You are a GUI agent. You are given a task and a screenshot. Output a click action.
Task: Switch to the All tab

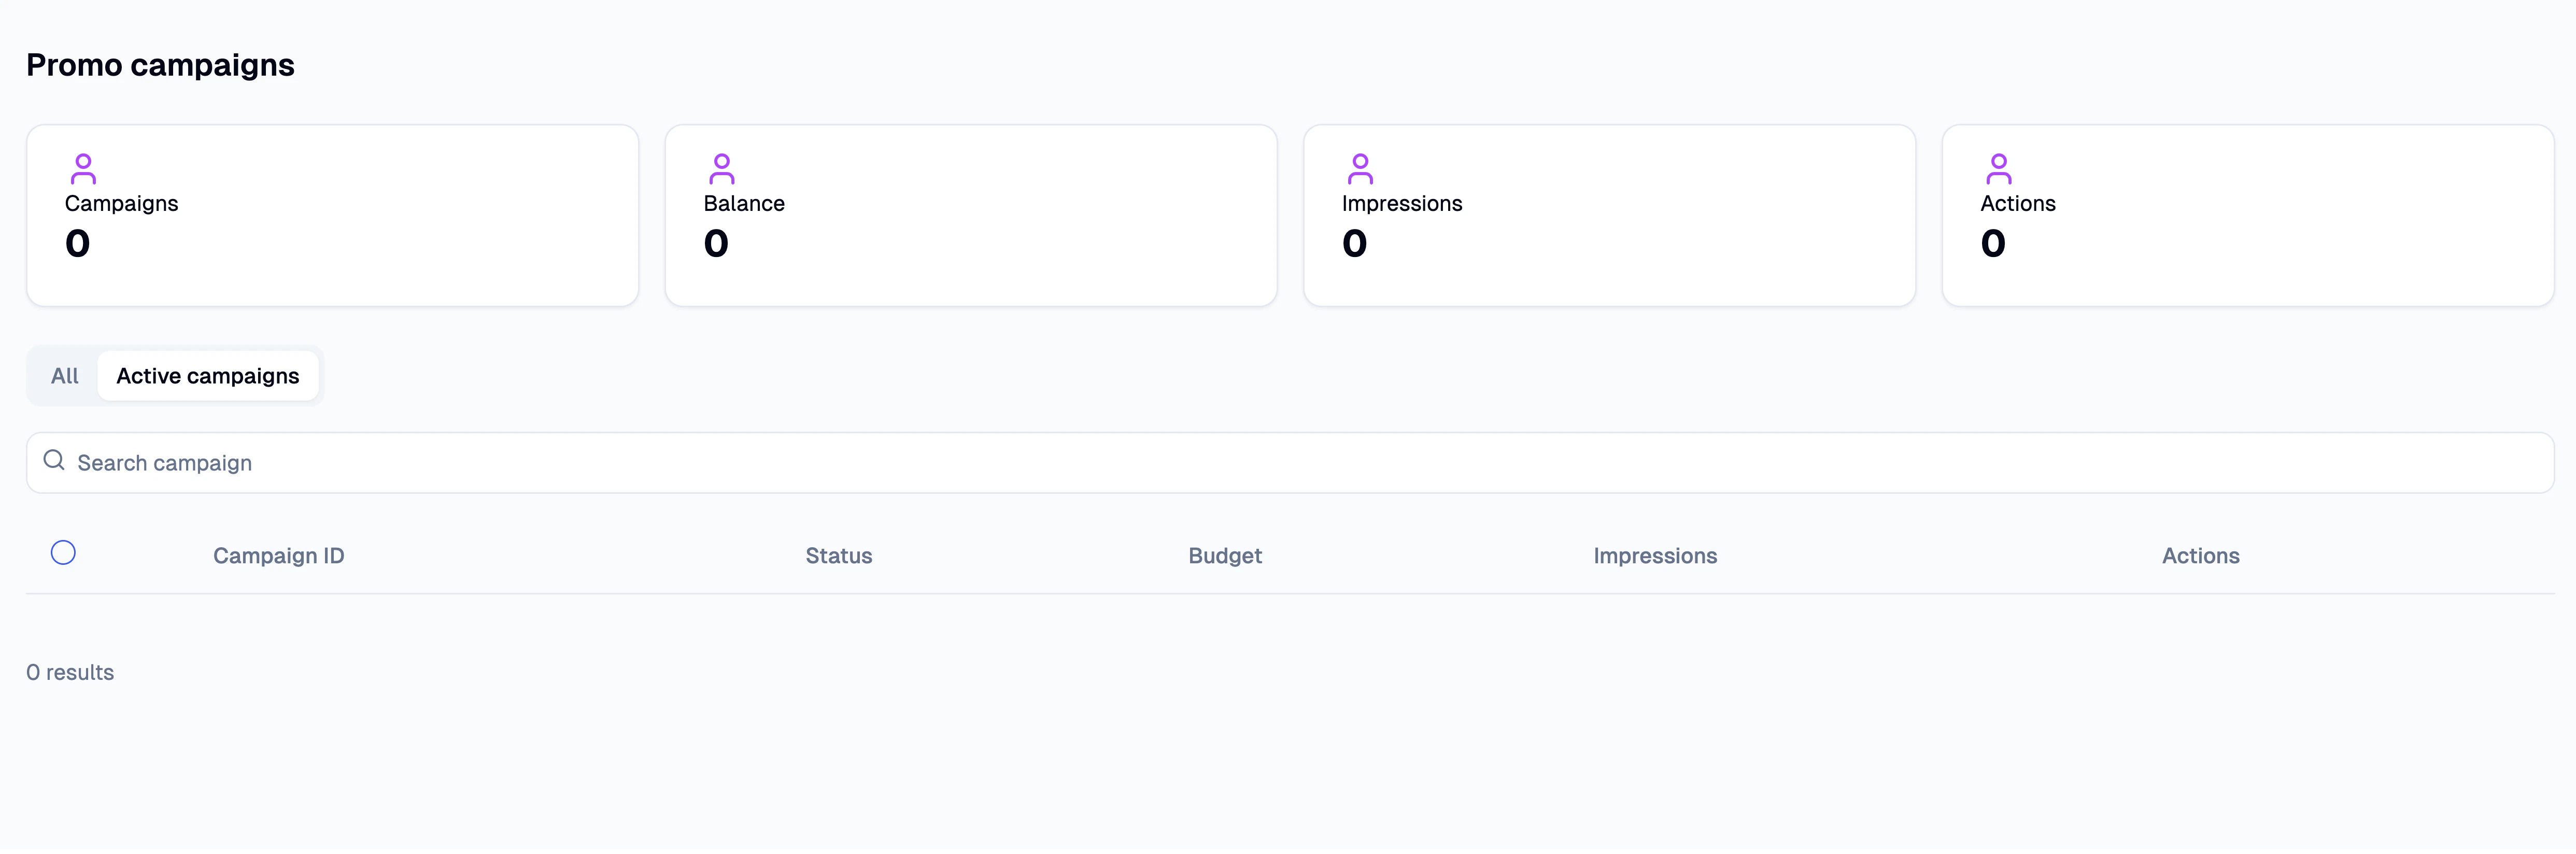64,376
